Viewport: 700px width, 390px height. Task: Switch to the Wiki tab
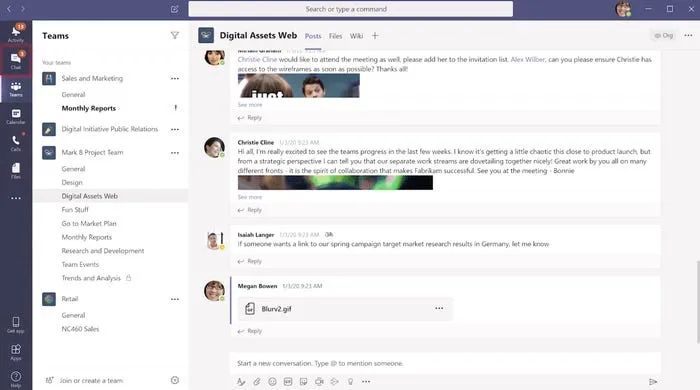click(x=356, y=36)
